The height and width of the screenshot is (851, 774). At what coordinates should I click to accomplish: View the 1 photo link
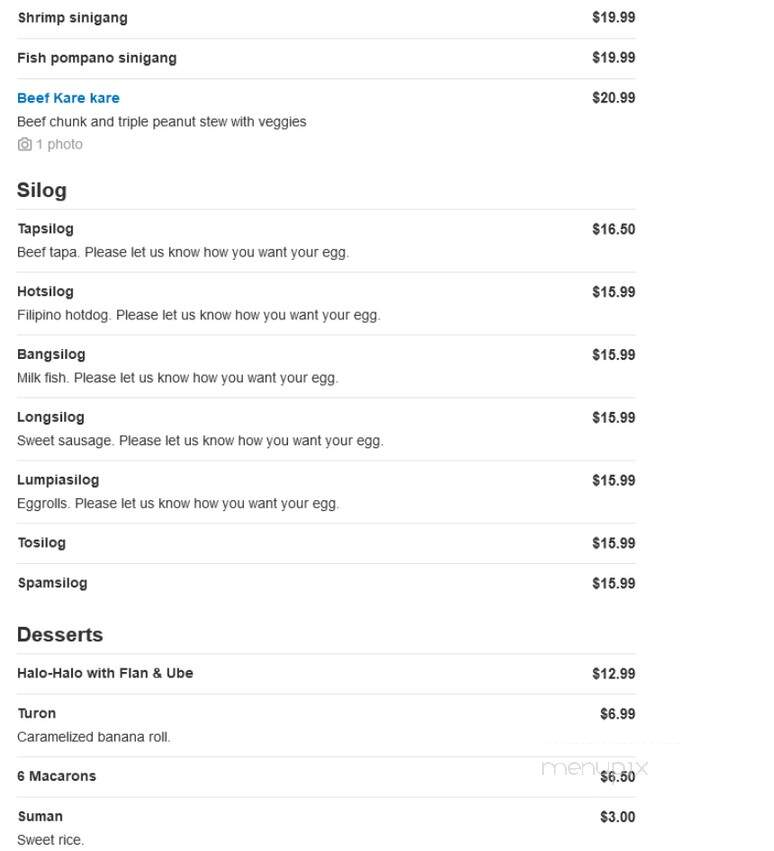coord(59,144)
